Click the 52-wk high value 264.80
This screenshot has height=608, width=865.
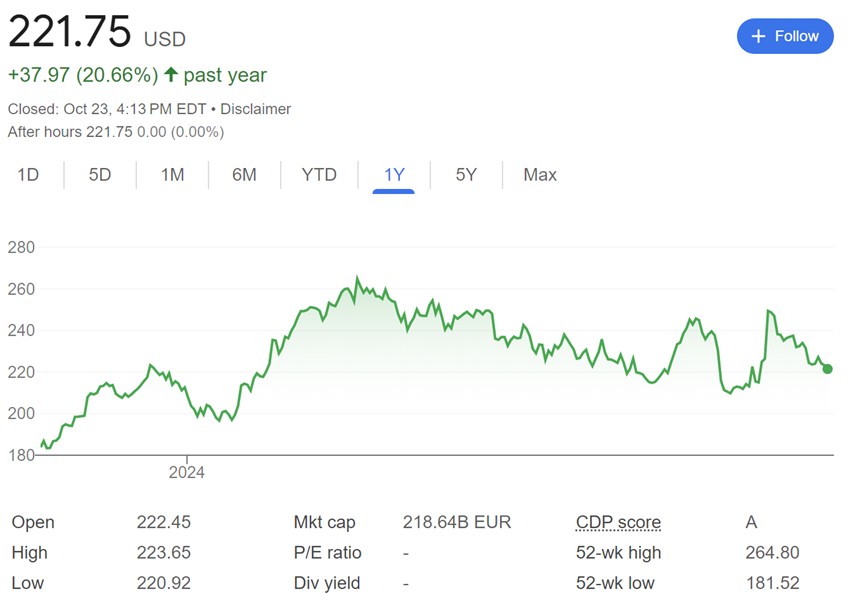[772, 552]
